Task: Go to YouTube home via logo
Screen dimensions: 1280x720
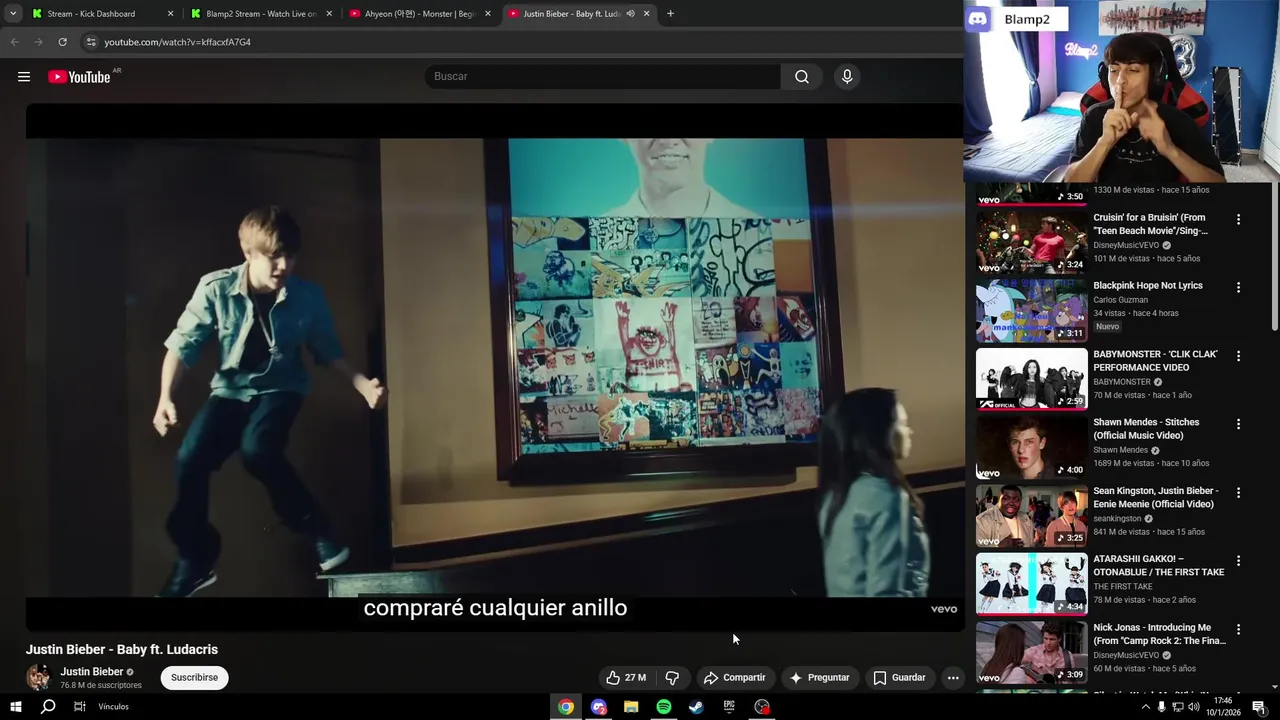Action: point(79,77)
